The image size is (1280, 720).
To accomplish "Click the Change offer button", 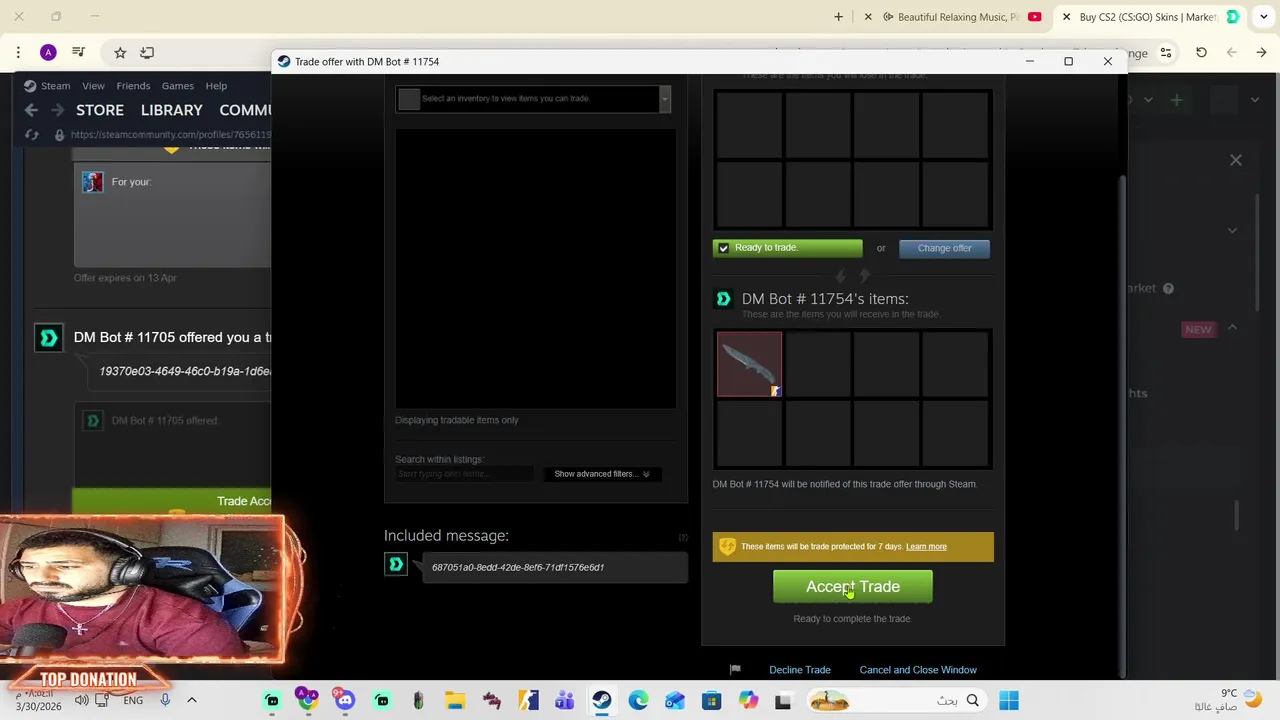I will [x=944, y=248].
